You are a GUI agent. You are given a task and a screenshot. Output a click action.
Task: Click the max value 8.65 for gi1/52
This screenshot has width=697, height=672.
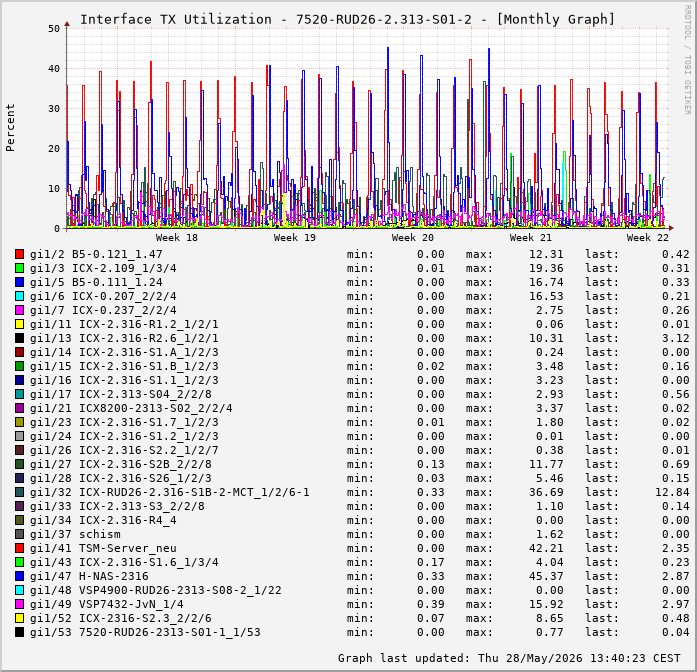point(550,618)
